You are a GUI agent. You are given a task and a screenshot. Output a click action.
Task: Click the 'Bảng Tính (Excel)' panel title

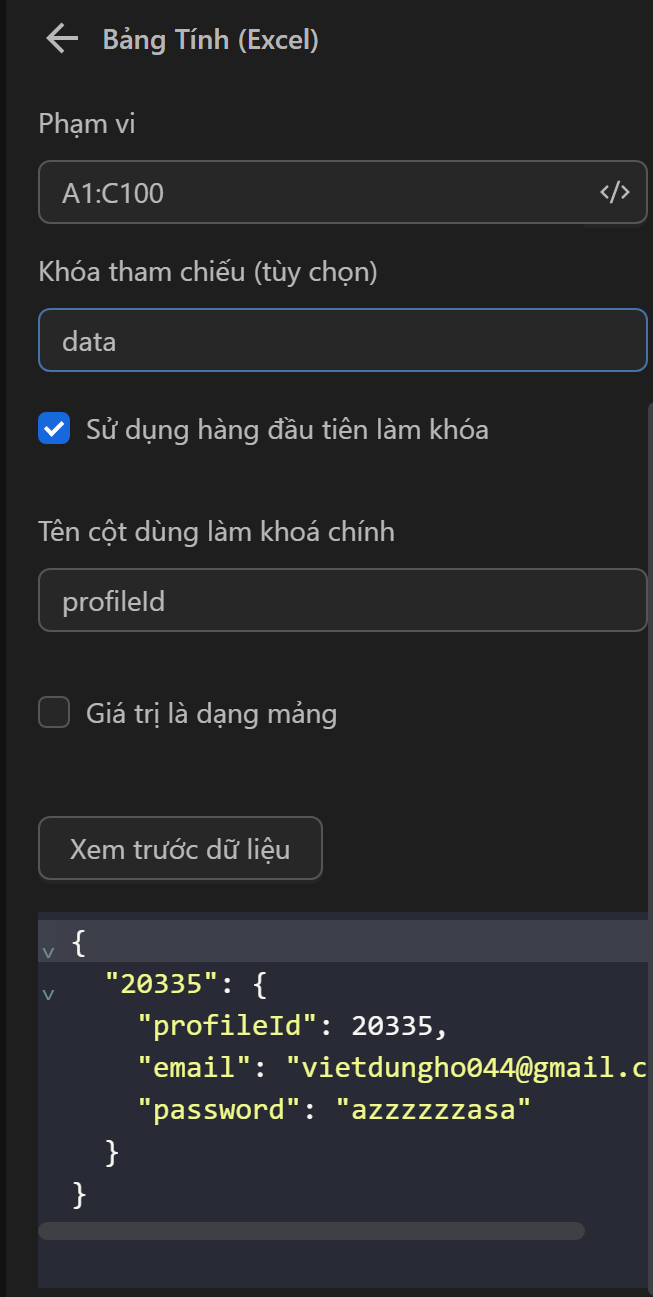coord(210,40)
